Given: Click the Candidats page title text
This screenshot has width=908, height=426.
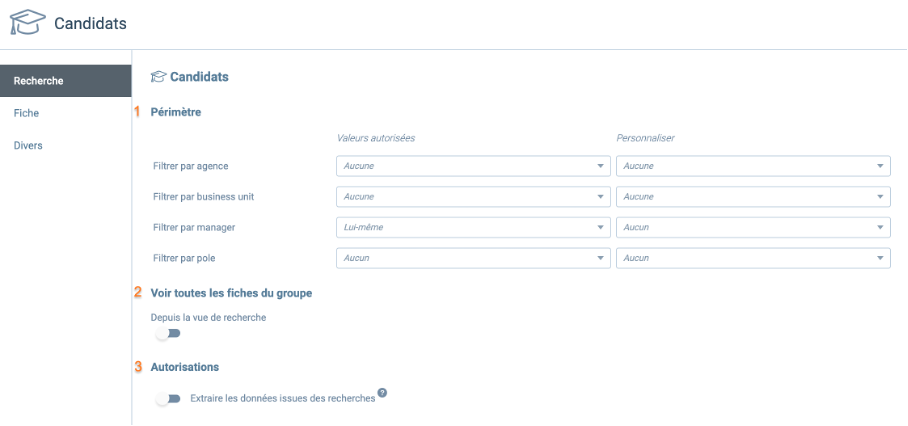Looking at the screenshot, I should coord(90,24).
